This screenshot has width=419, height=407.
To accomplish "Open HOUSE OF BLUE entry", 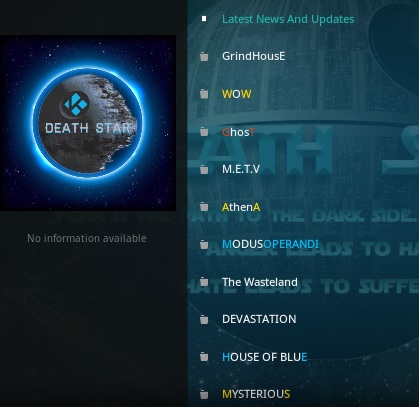I will click(x=265, y=357).
